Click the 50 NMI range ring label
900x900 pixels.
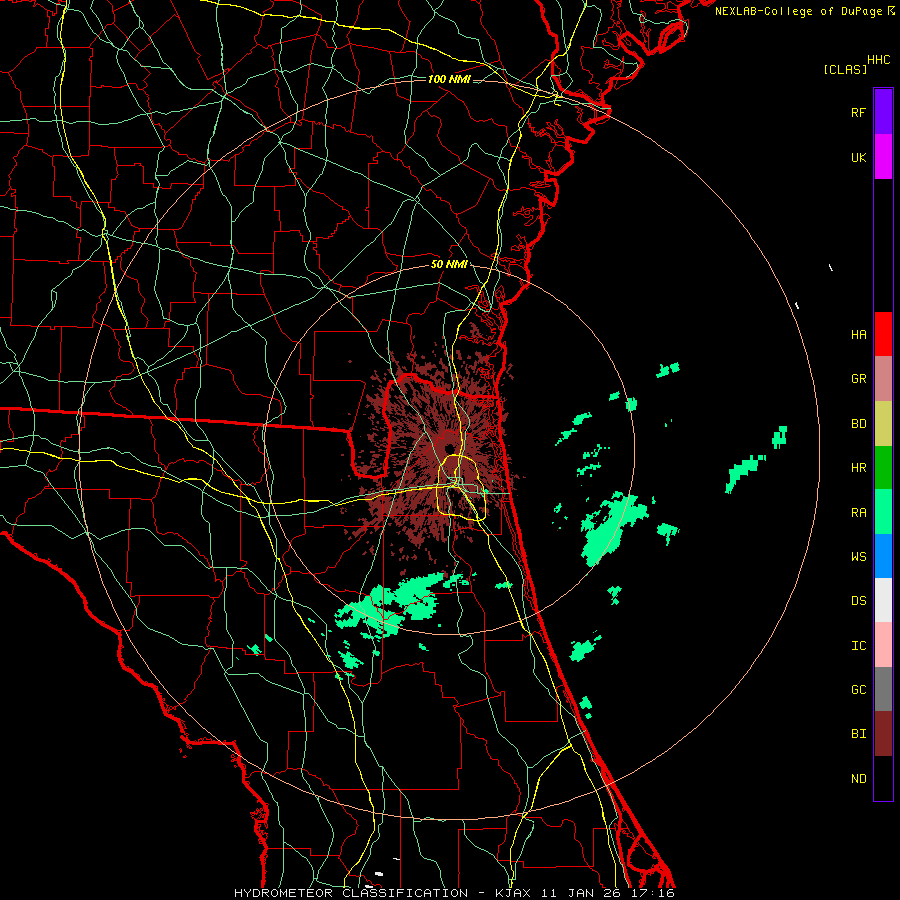449,265
